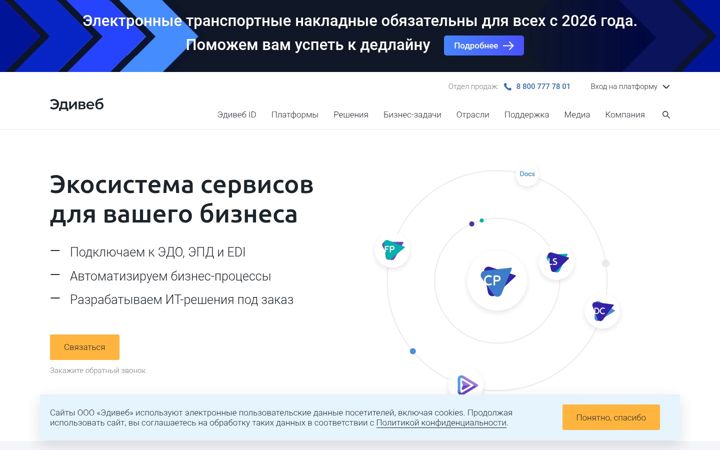720x450 pixels.
Task: Click the Подробнее banner button
Action: click(x=484, y=45)
